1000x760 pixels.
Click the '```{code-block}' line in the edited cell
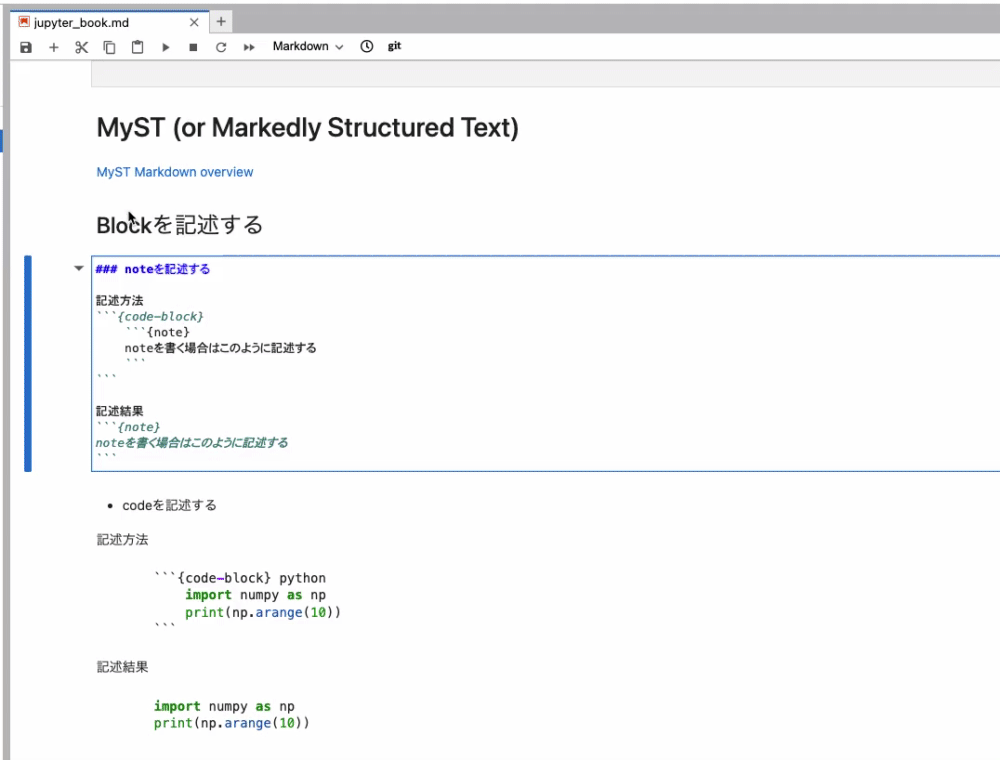point(150,317)
